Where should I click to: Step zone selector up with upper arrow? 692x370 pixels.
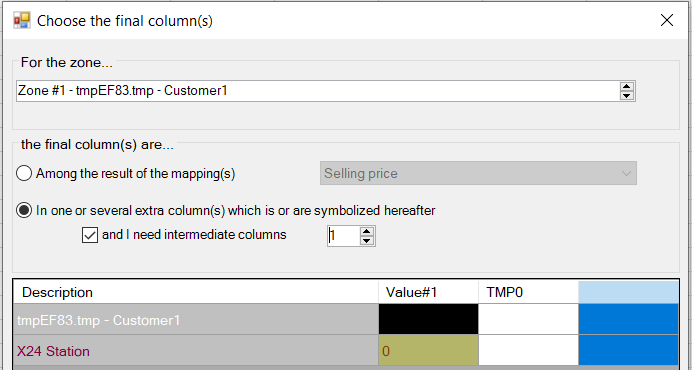[x=627, y=86]
